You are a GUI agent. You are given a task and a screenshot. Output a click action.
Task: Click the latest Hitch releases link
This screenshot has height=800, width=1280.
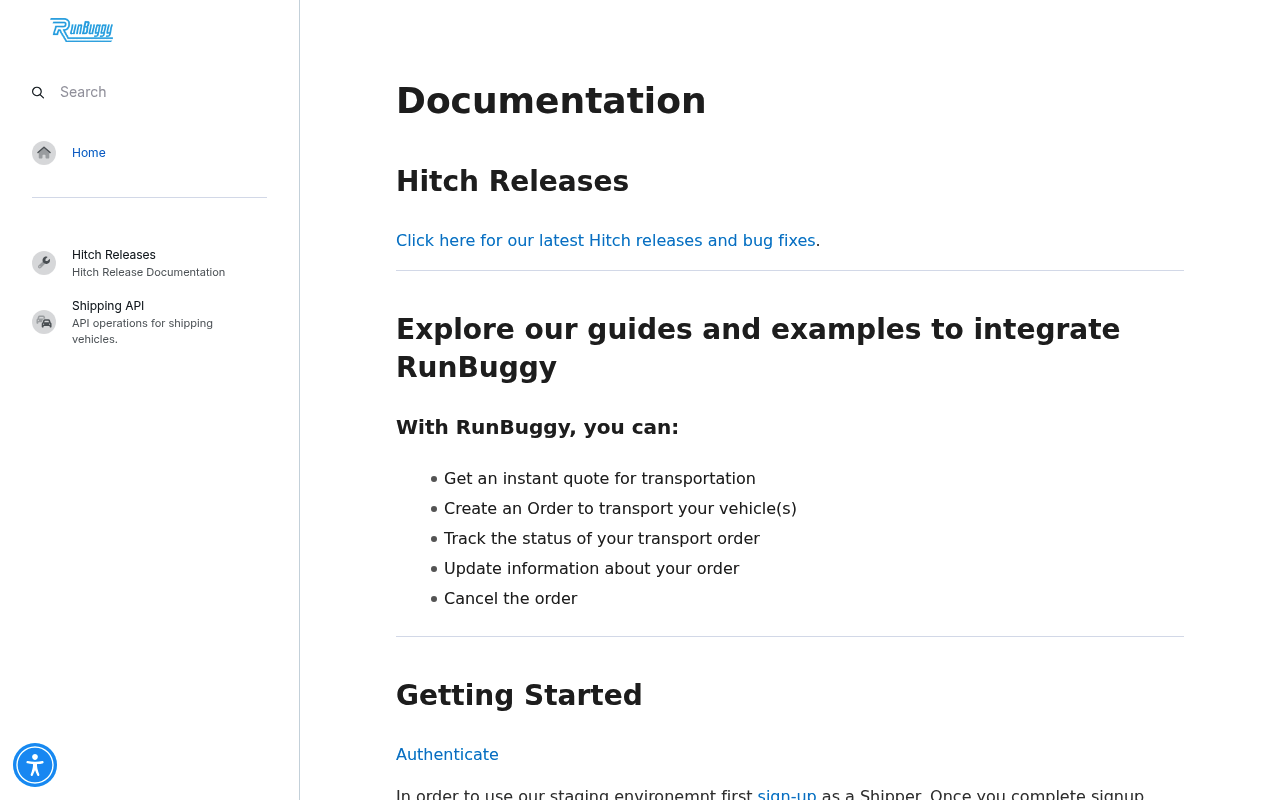point(606,240)
